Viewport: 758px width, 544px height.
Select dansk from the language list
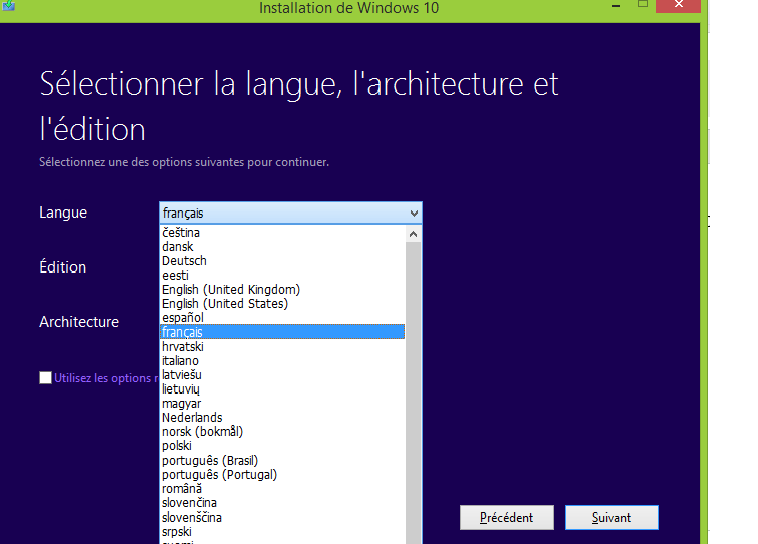282,247
